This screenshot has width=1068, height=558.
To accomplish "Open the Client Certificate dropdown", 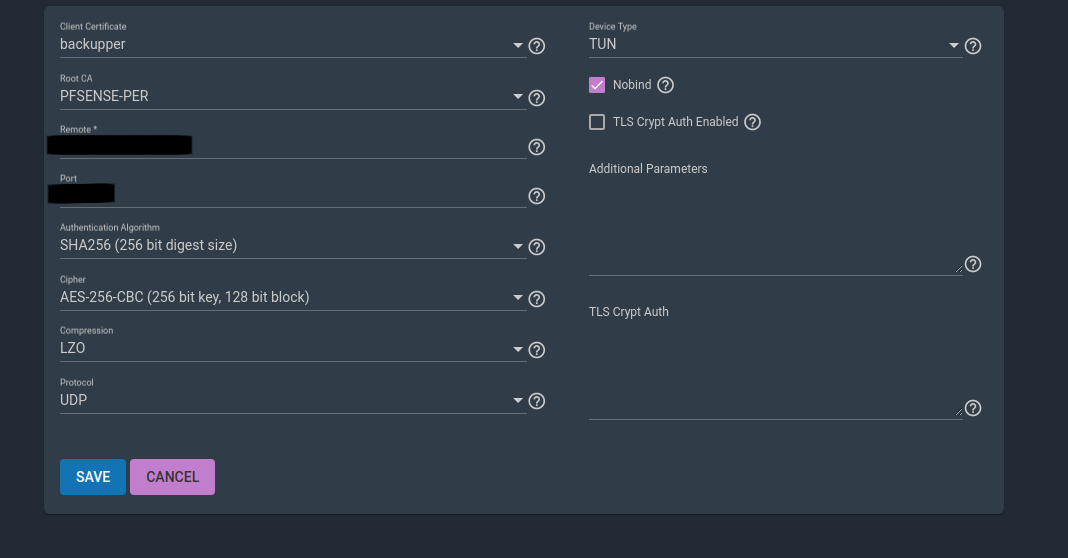I will tap(293, 44).
